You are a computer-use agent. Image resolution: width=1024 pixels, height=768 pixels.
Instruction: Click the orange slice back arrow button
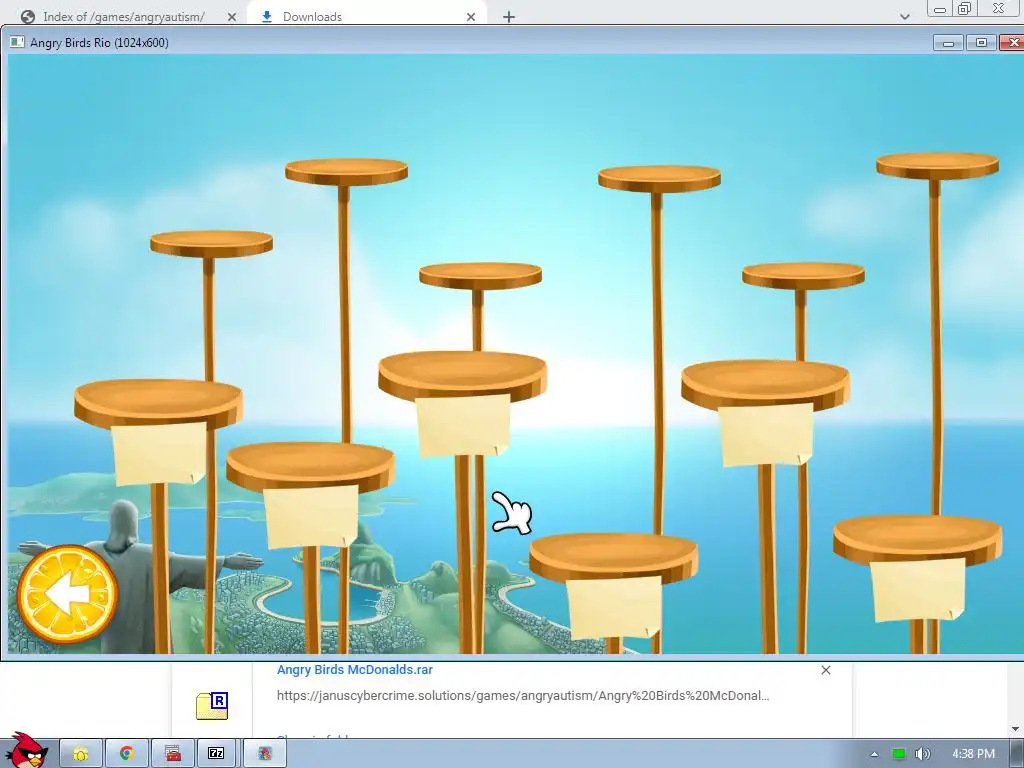point(67,594)
